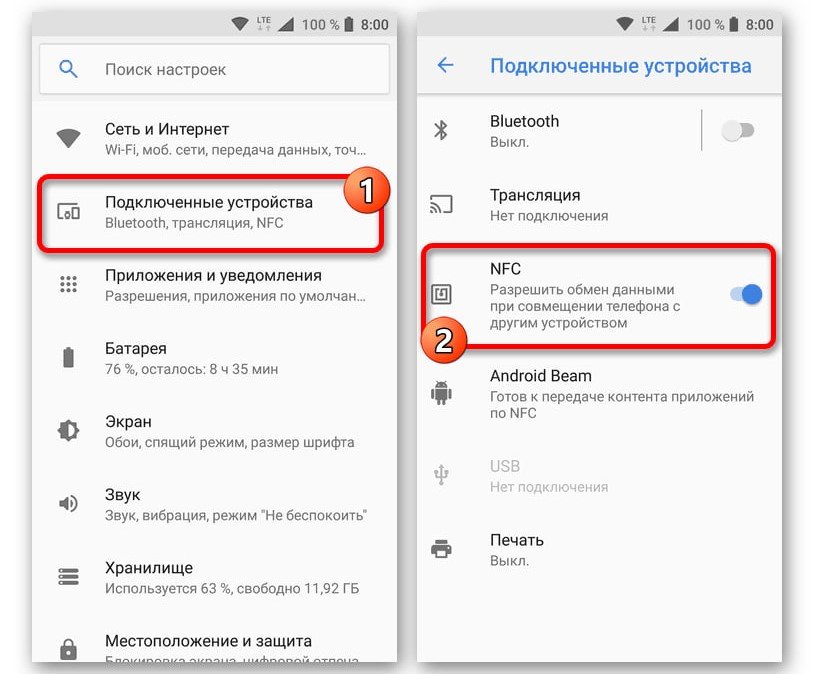The height and width of the screenshot is (674, 814).
Task: Tap the Экран brightness icon
Action: (x=68, y=430)
